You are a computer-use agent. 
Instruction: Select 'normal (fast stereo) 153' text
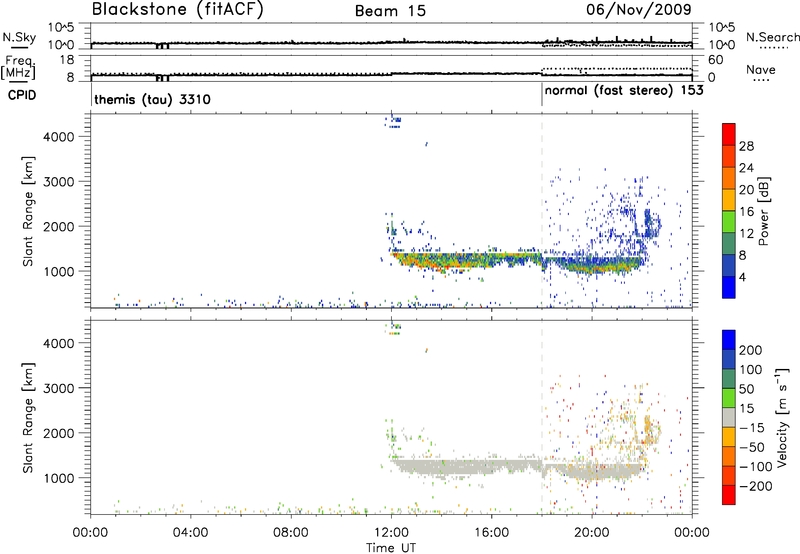pos(624,91)
